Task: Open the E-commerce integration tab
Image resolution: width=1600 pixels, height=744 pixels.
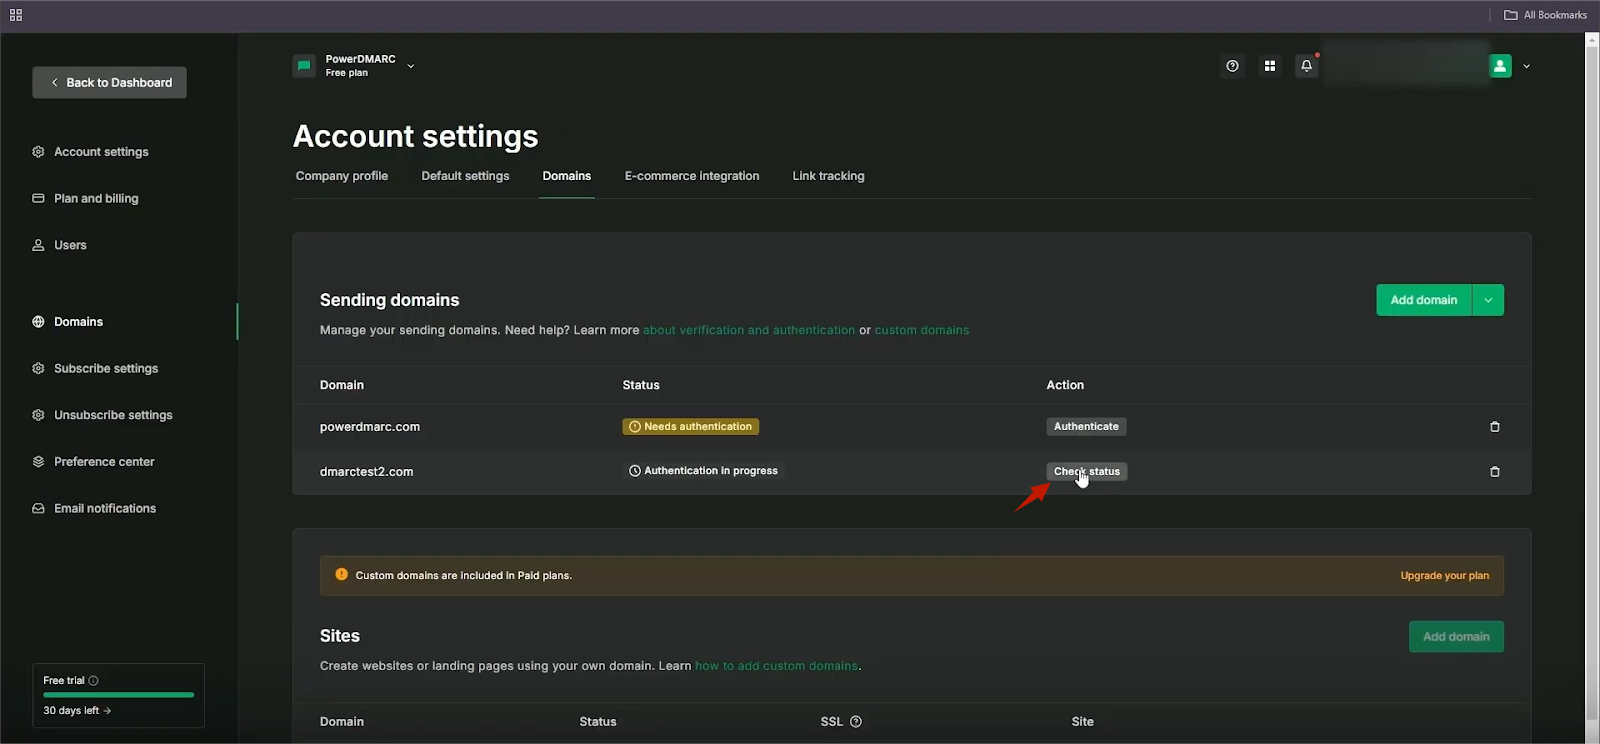Action: [692, 176]
